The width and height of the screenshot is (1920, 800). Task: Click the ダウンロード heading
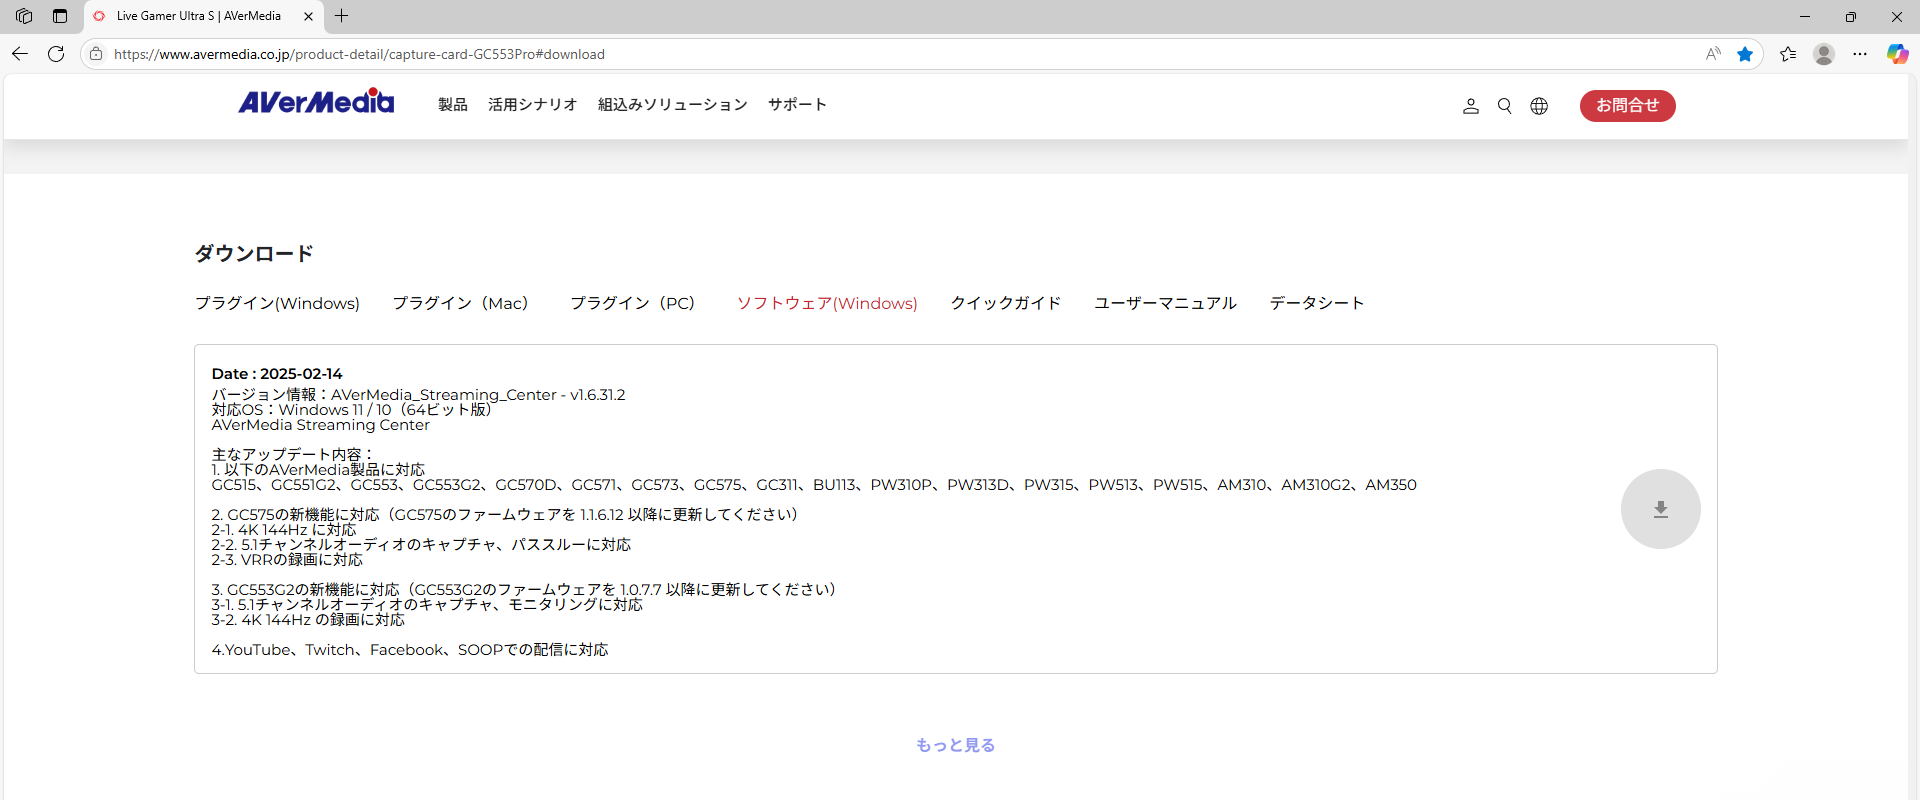254,253
